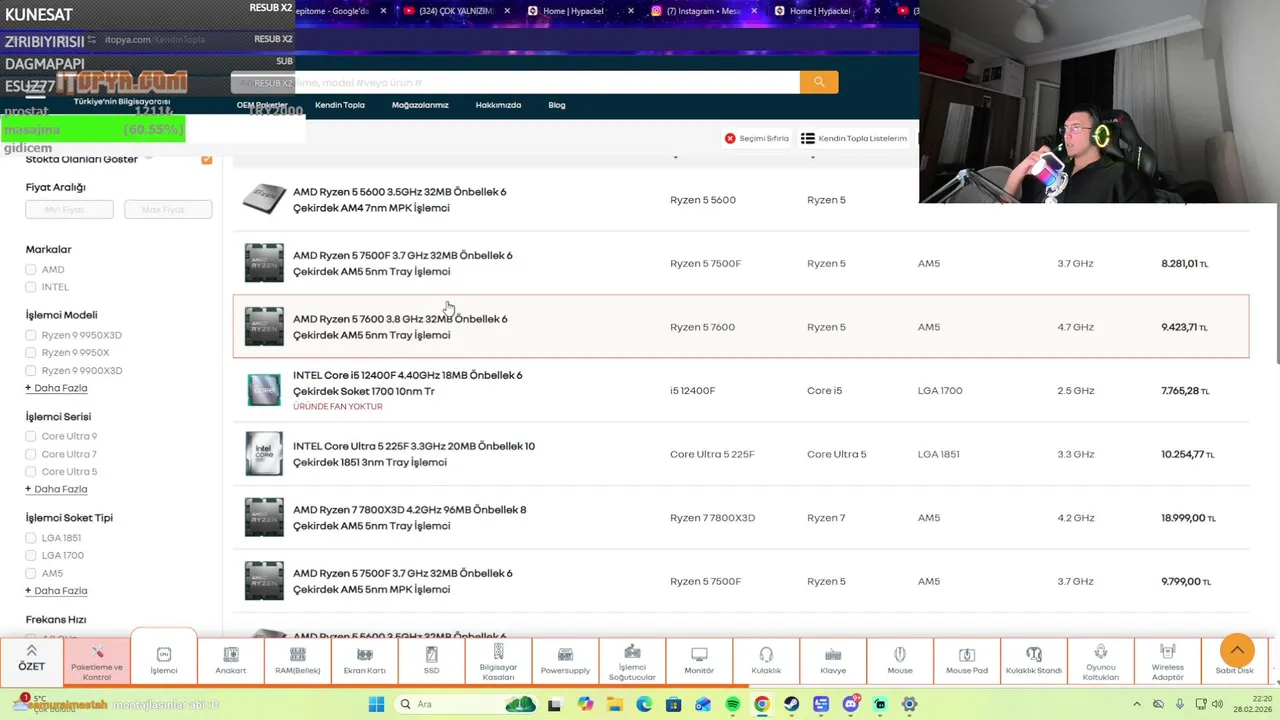Open Steam from the taskbar
Image resolution: width=1280 pixels, height=720 pixels.
pos(792,704)
